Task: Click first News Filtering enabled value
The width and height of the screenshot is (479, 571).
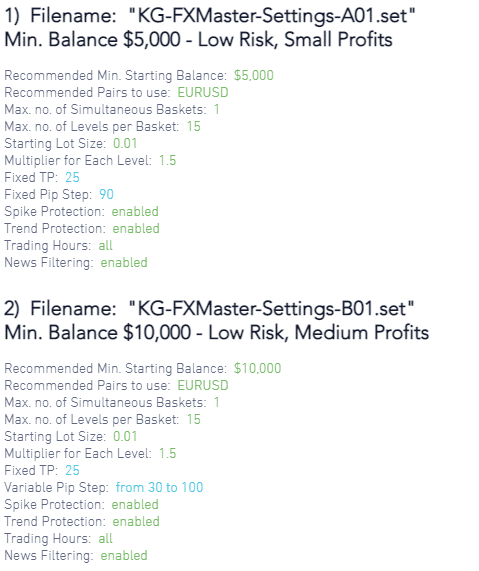Action: coord(124,262)
